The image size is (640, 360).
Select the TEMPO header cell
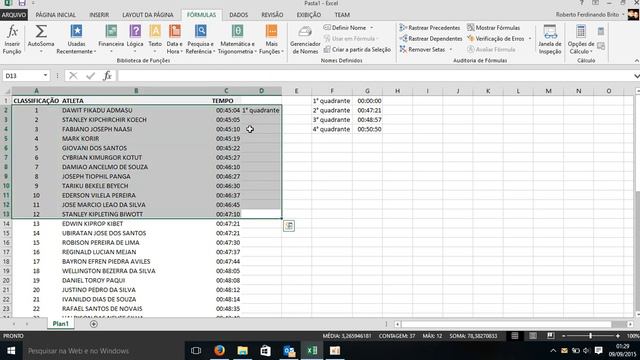click(226, 100)
